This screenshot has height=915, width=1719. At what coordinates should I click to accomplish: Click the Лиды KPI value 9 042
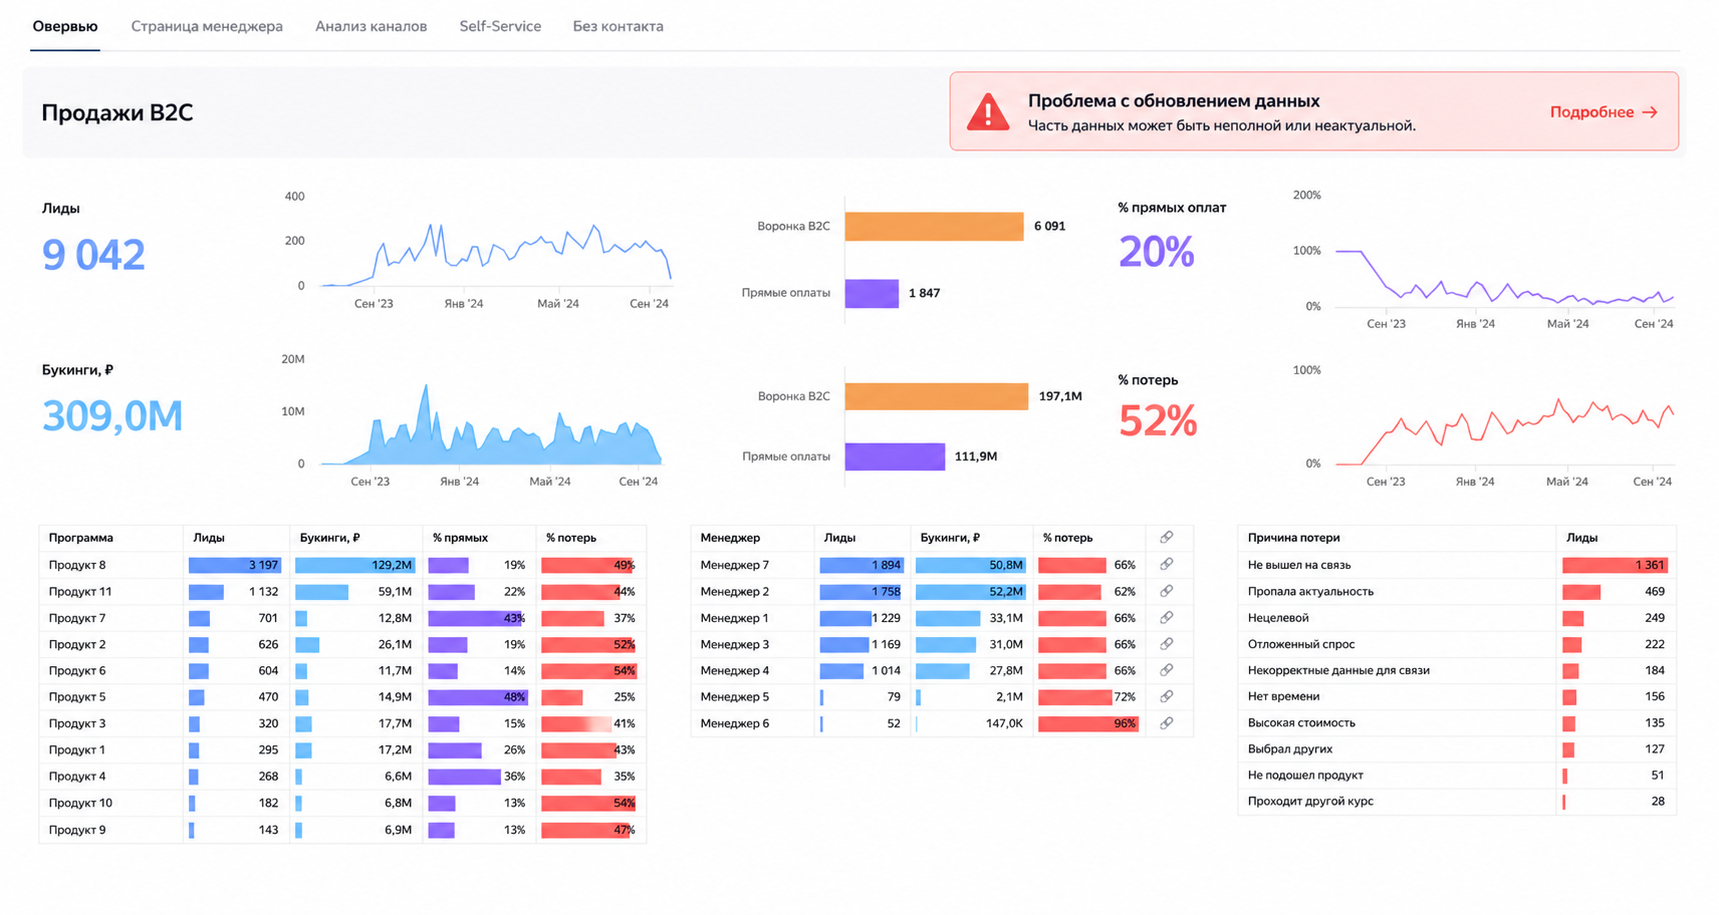pyautogui.click(x=93, y=255)
